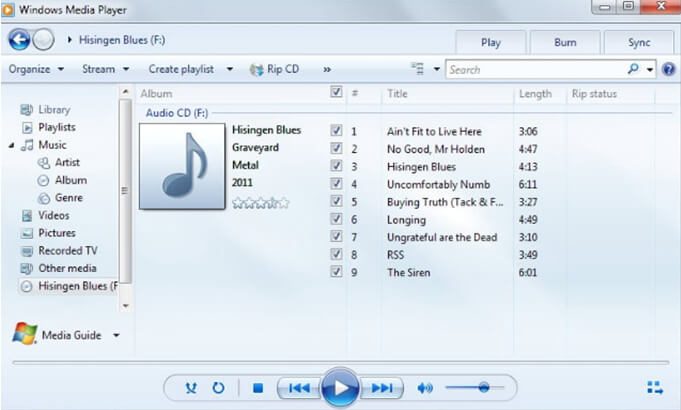Turn repeat on
Viewport: 681px width, 410px height.
pyautogui.click(x=218, y=388)
